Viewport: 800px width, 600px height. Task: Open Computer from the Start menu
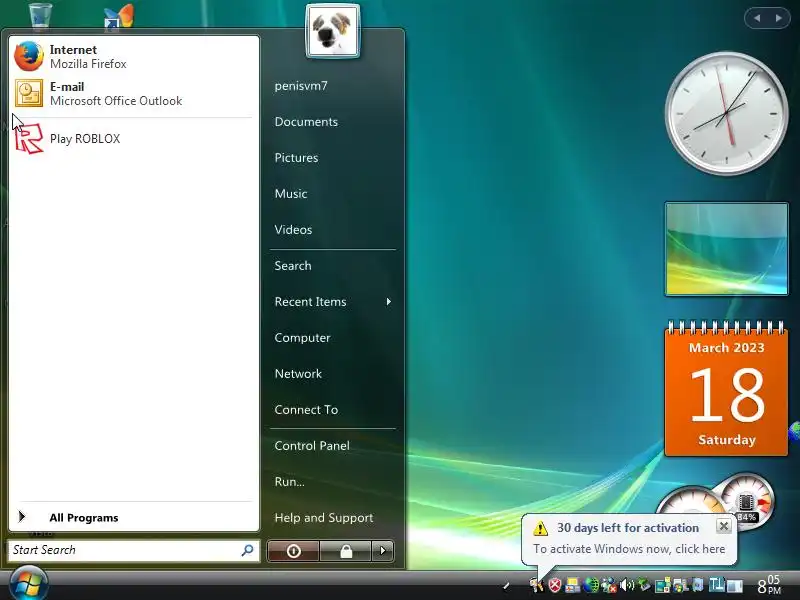[302, 338]
